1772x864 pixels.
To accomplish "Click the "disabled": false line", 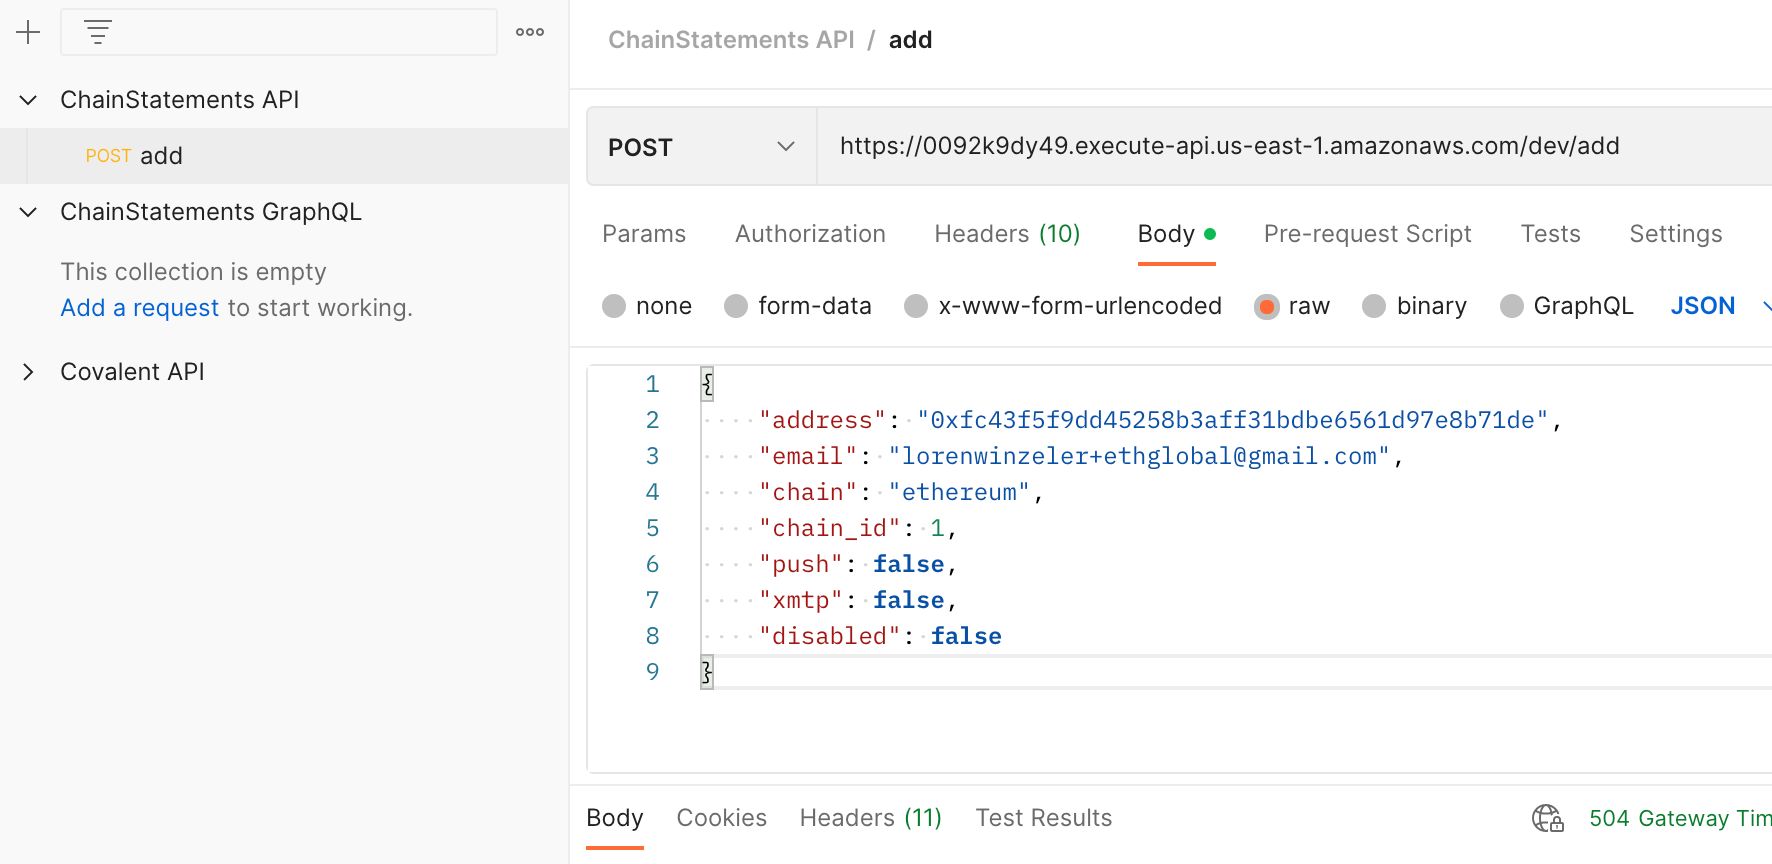I will [880, 636].
